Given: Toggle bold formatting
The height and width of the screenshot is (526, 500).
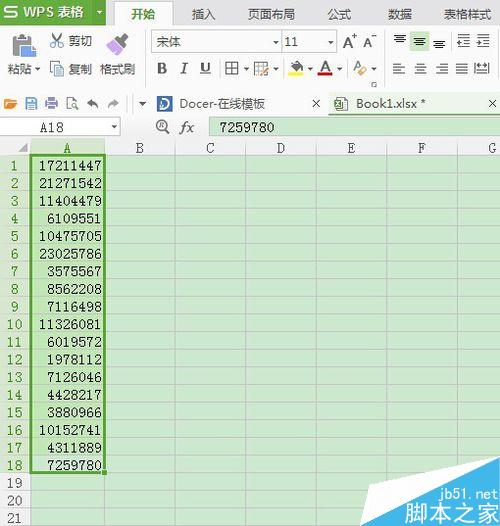Looking at the screenshot, I should 162,68.
